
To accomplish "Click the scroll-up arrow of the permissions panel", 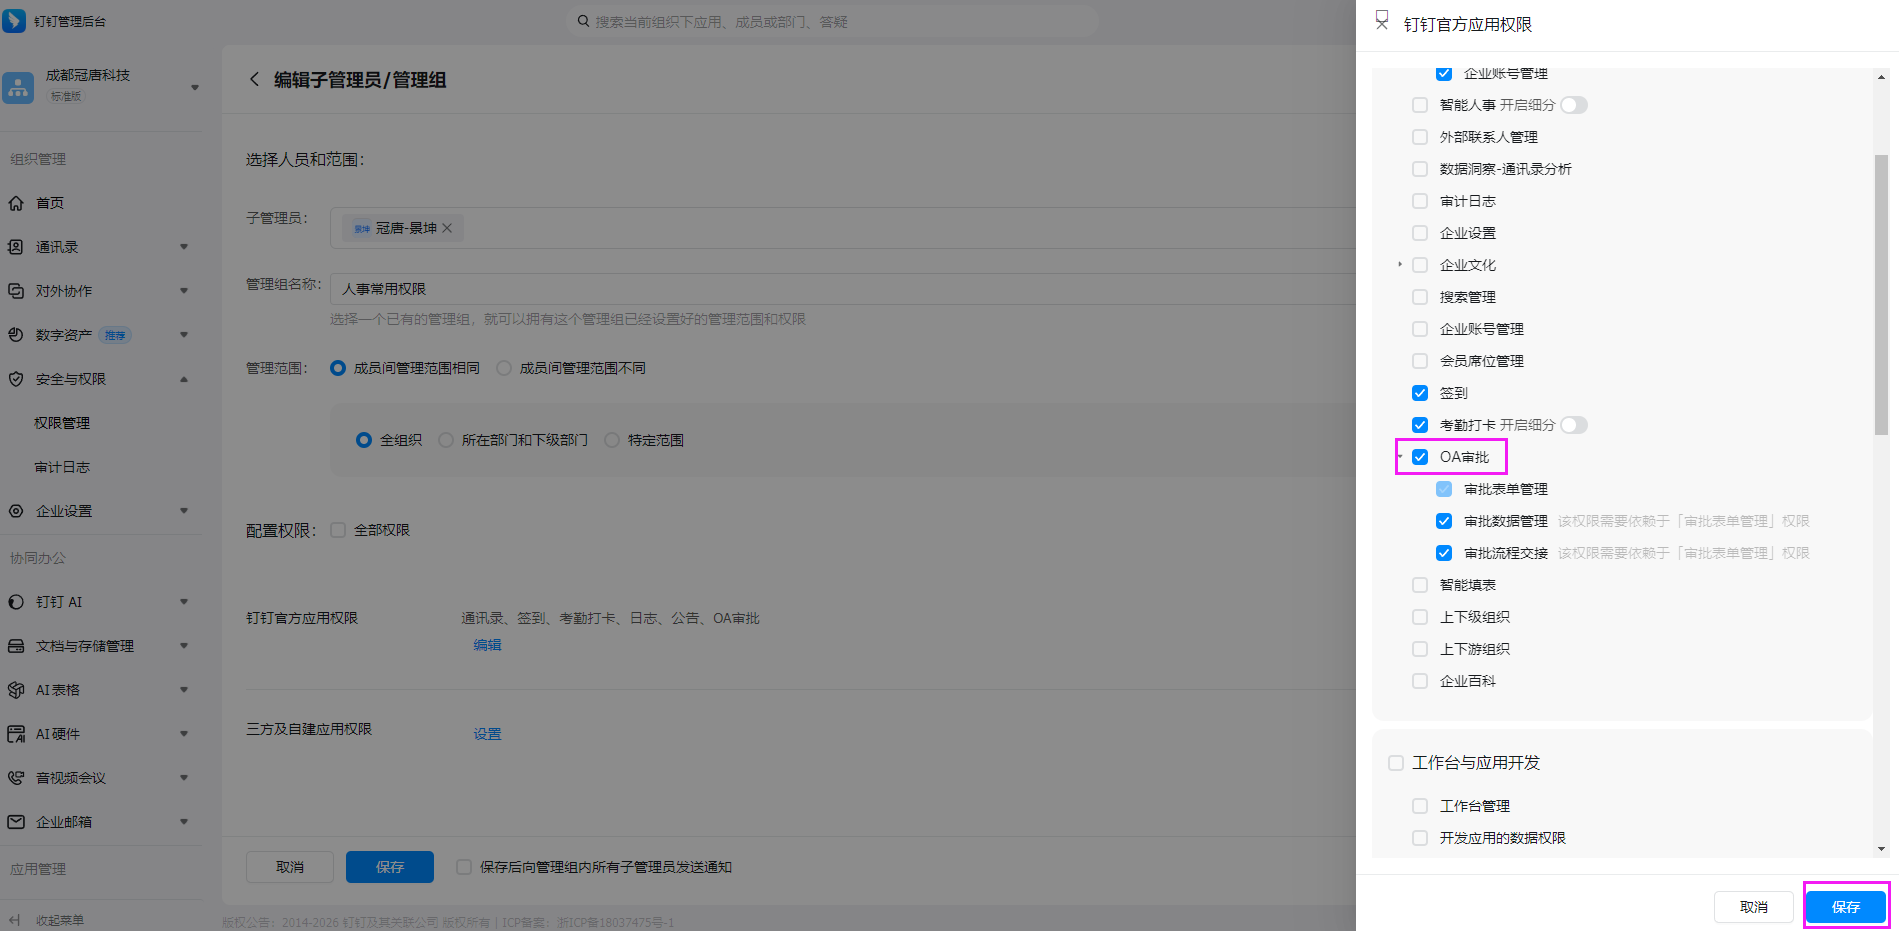I will pos(1881,77).
